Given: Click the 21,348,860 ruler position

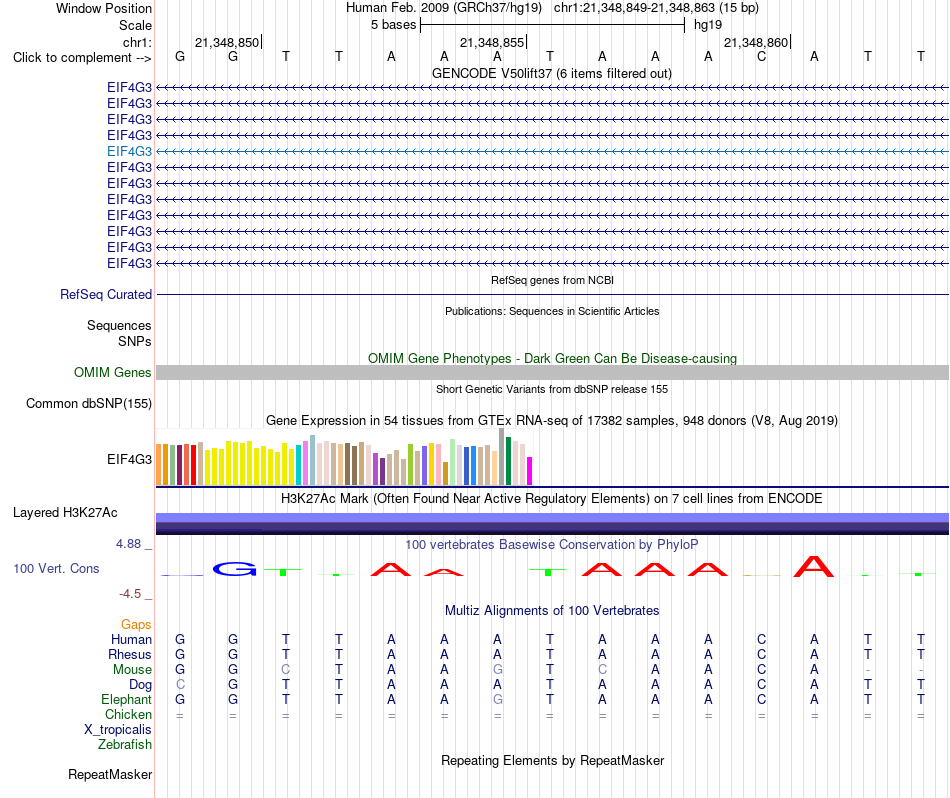Looking at the screenshot, I should 756,42.
